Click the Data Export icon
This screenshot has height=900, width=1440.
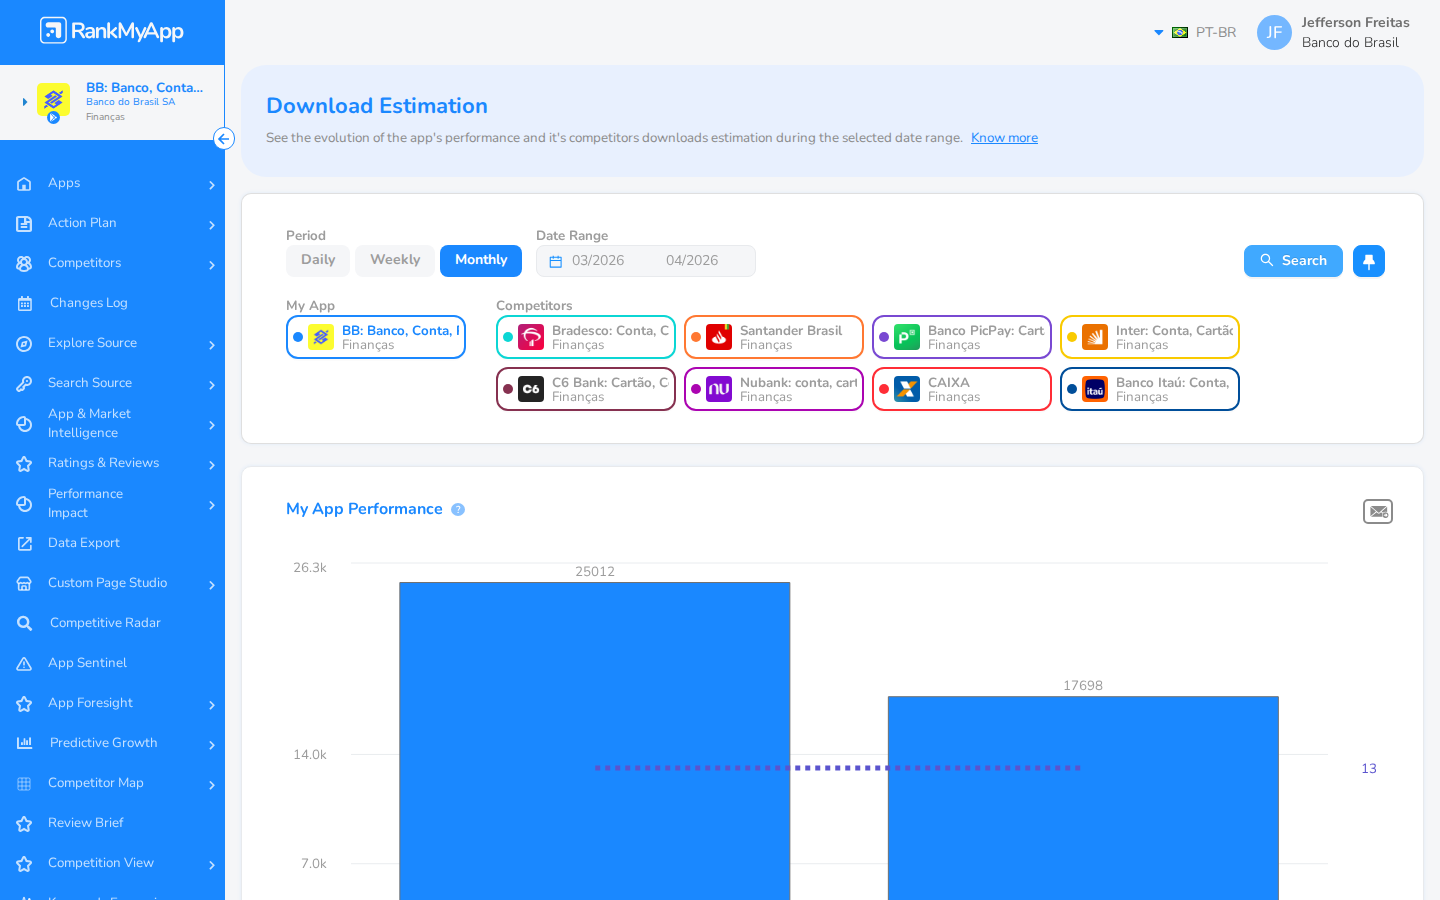click(24, 544)
